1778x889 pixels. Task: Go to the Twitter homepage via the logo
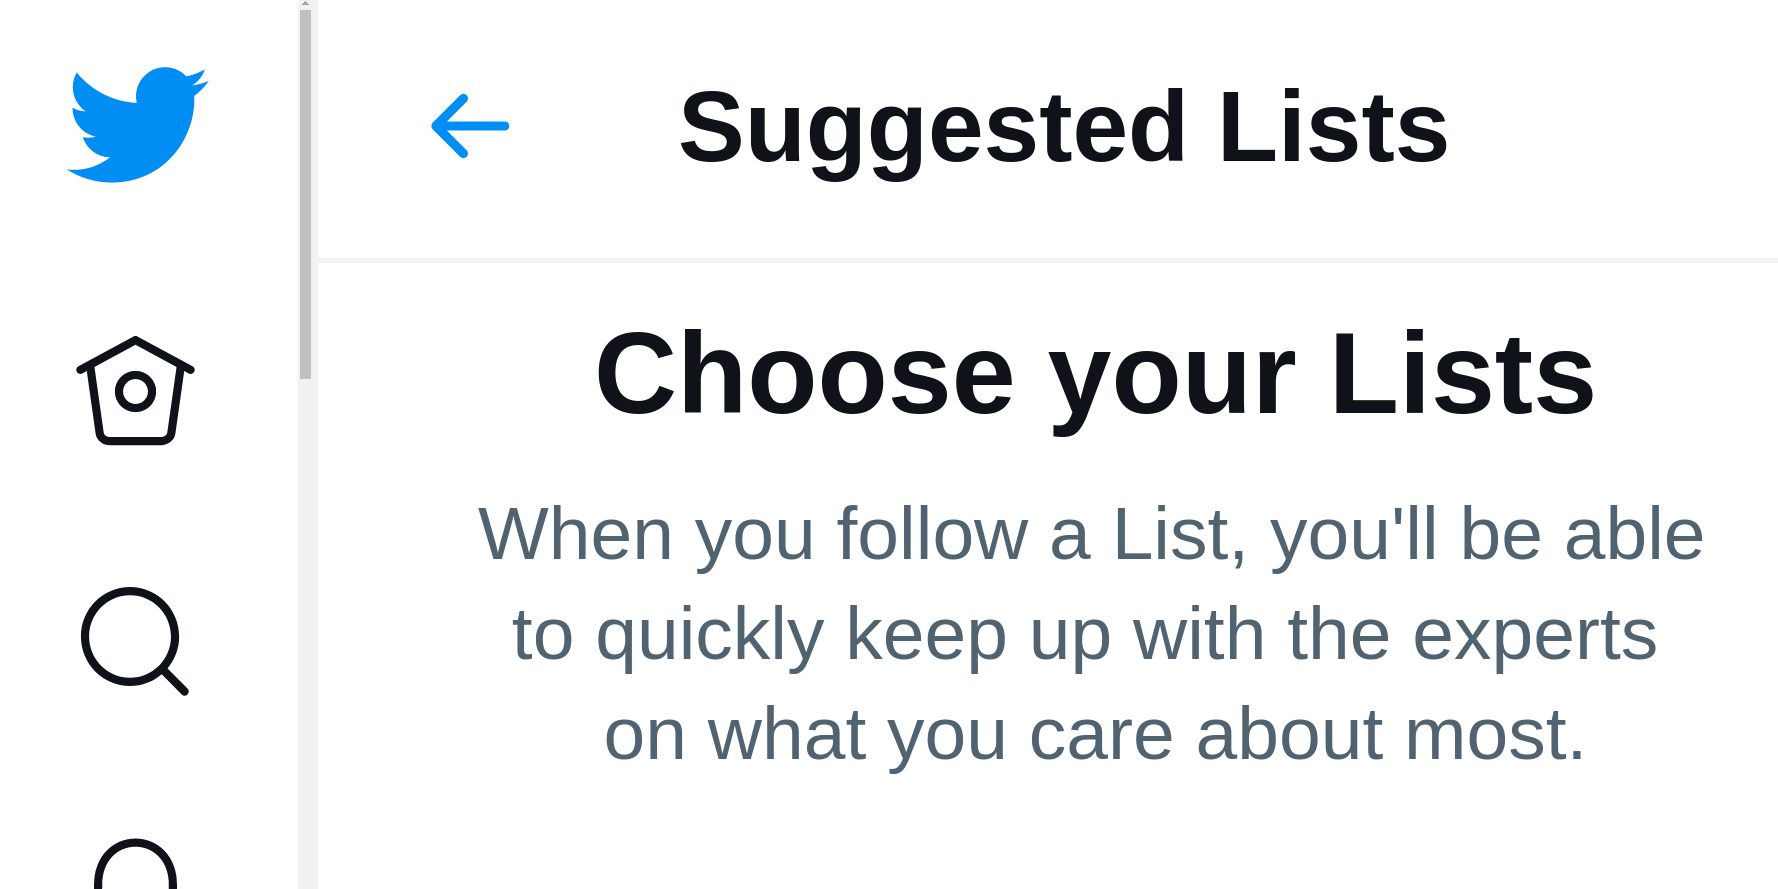coord(138,125)
